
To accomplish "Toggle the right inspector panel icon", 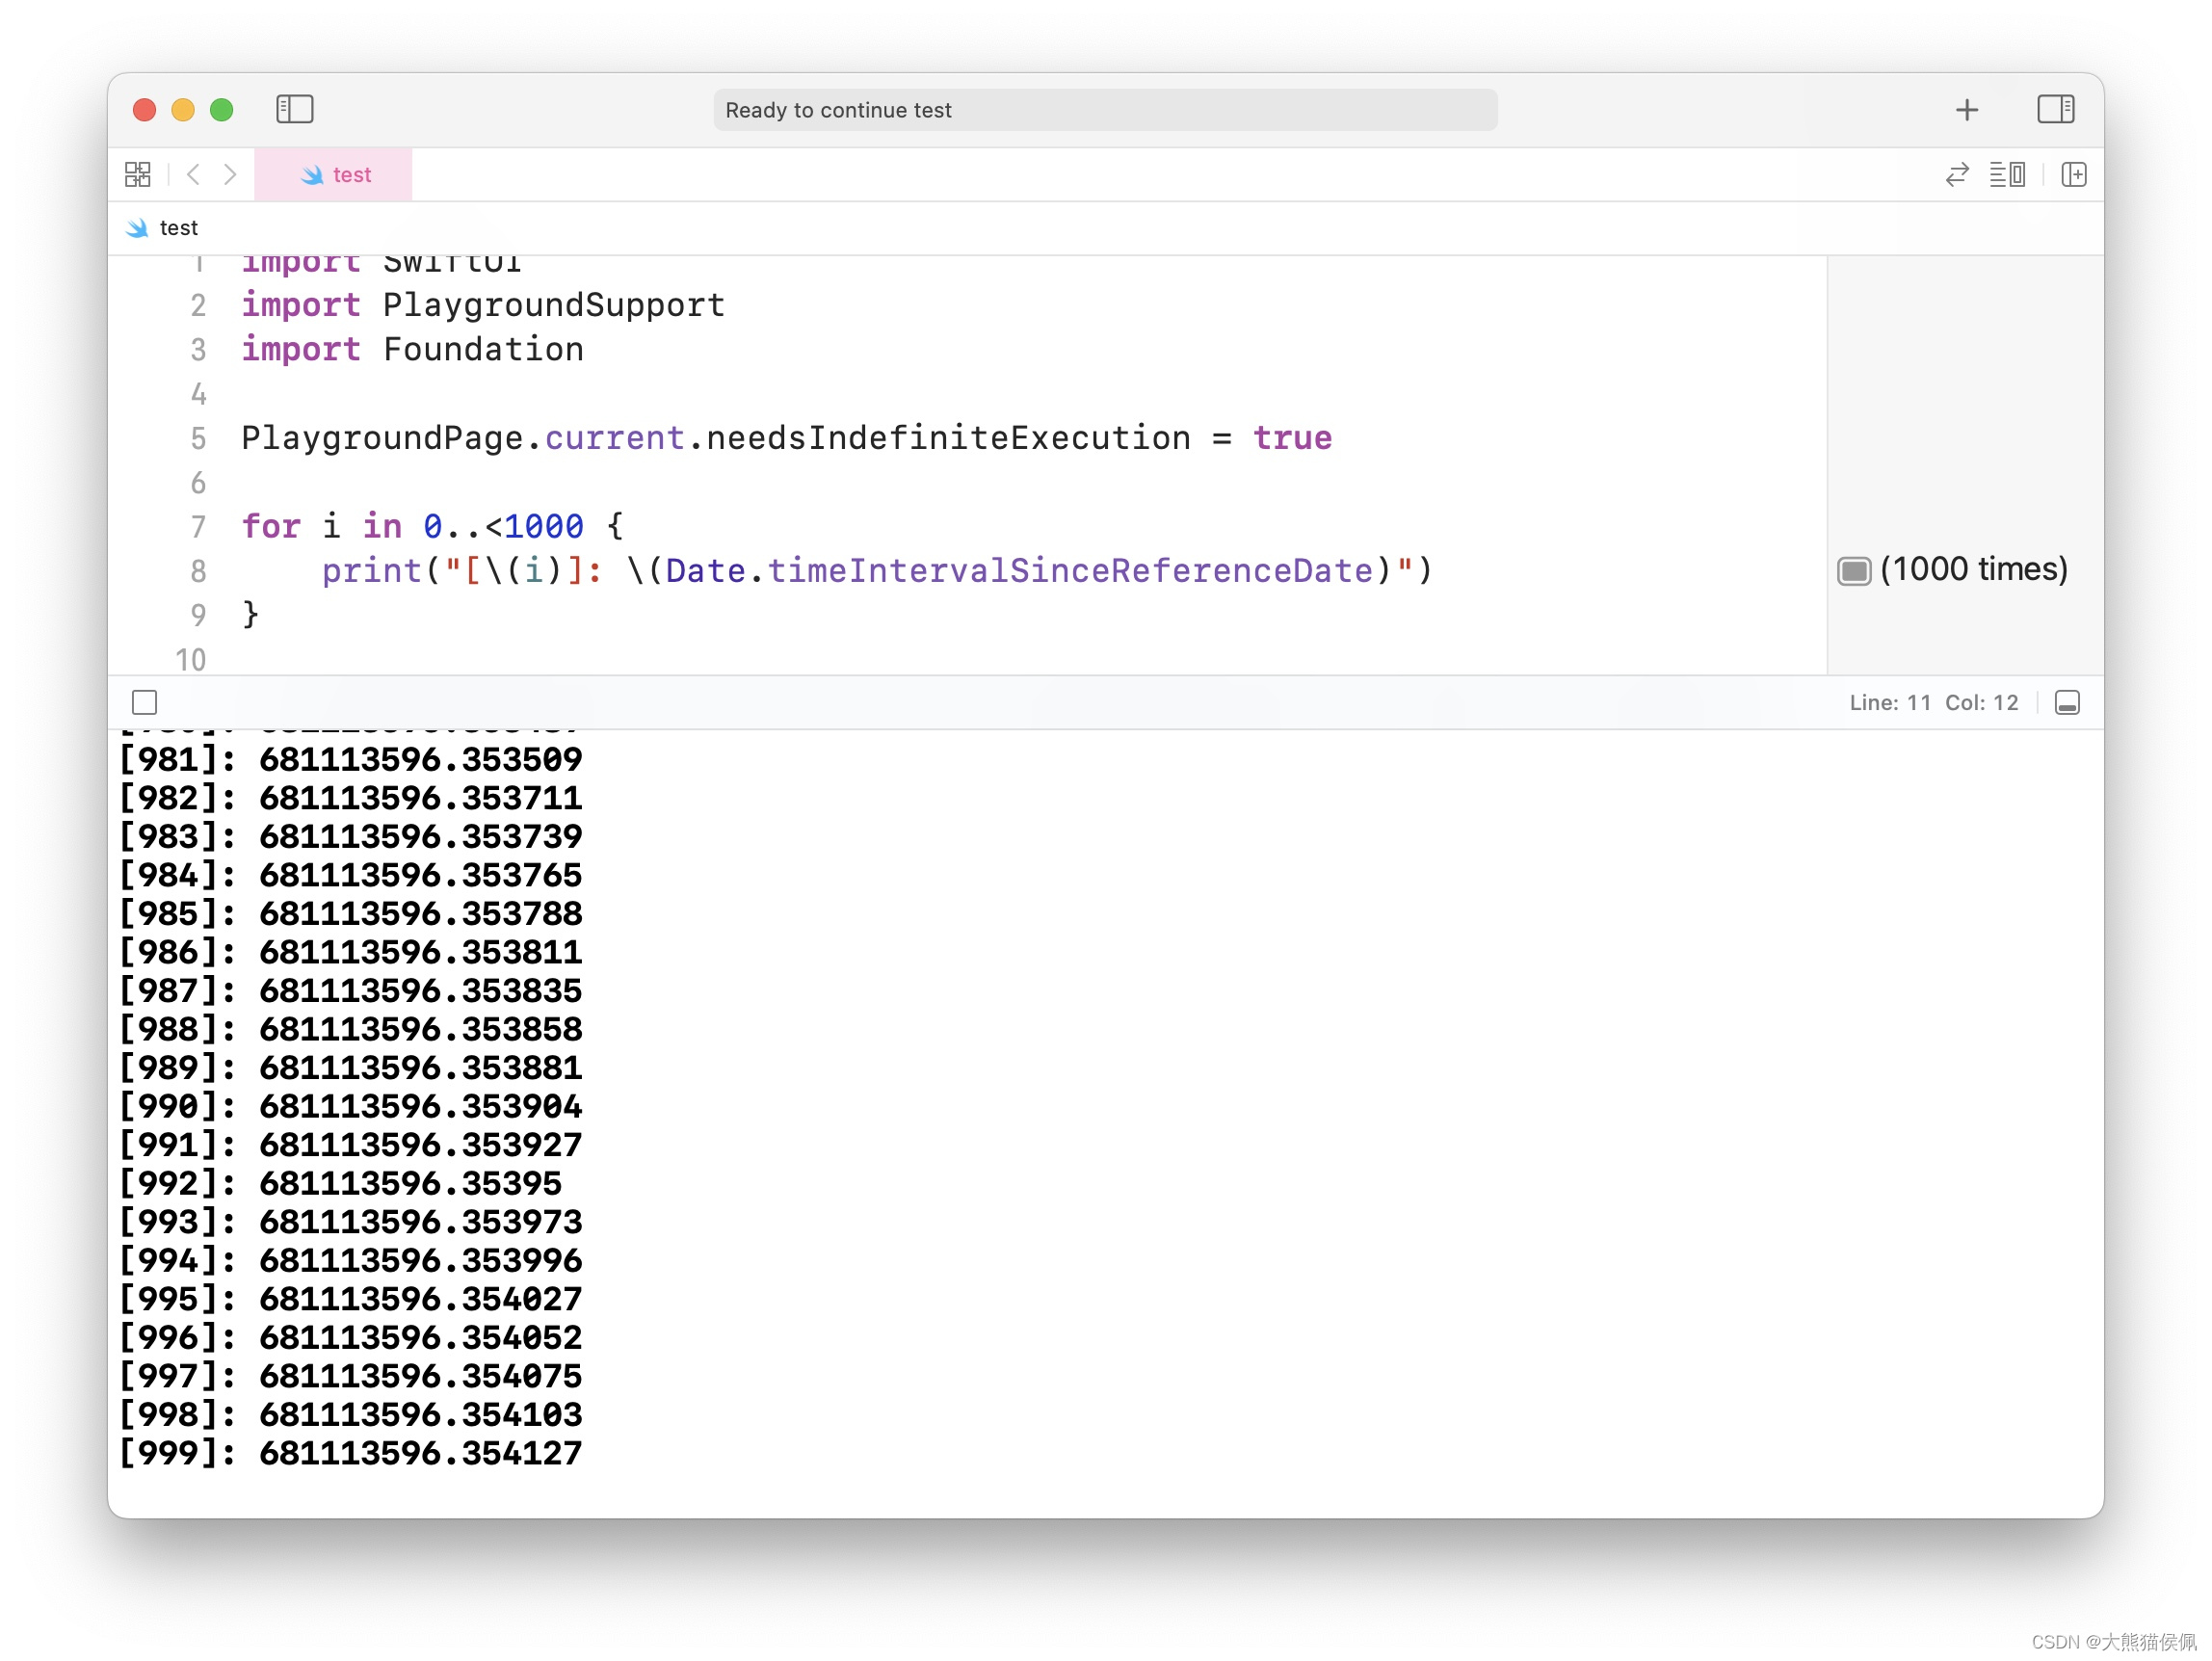I will click(x=2055, y=109).
